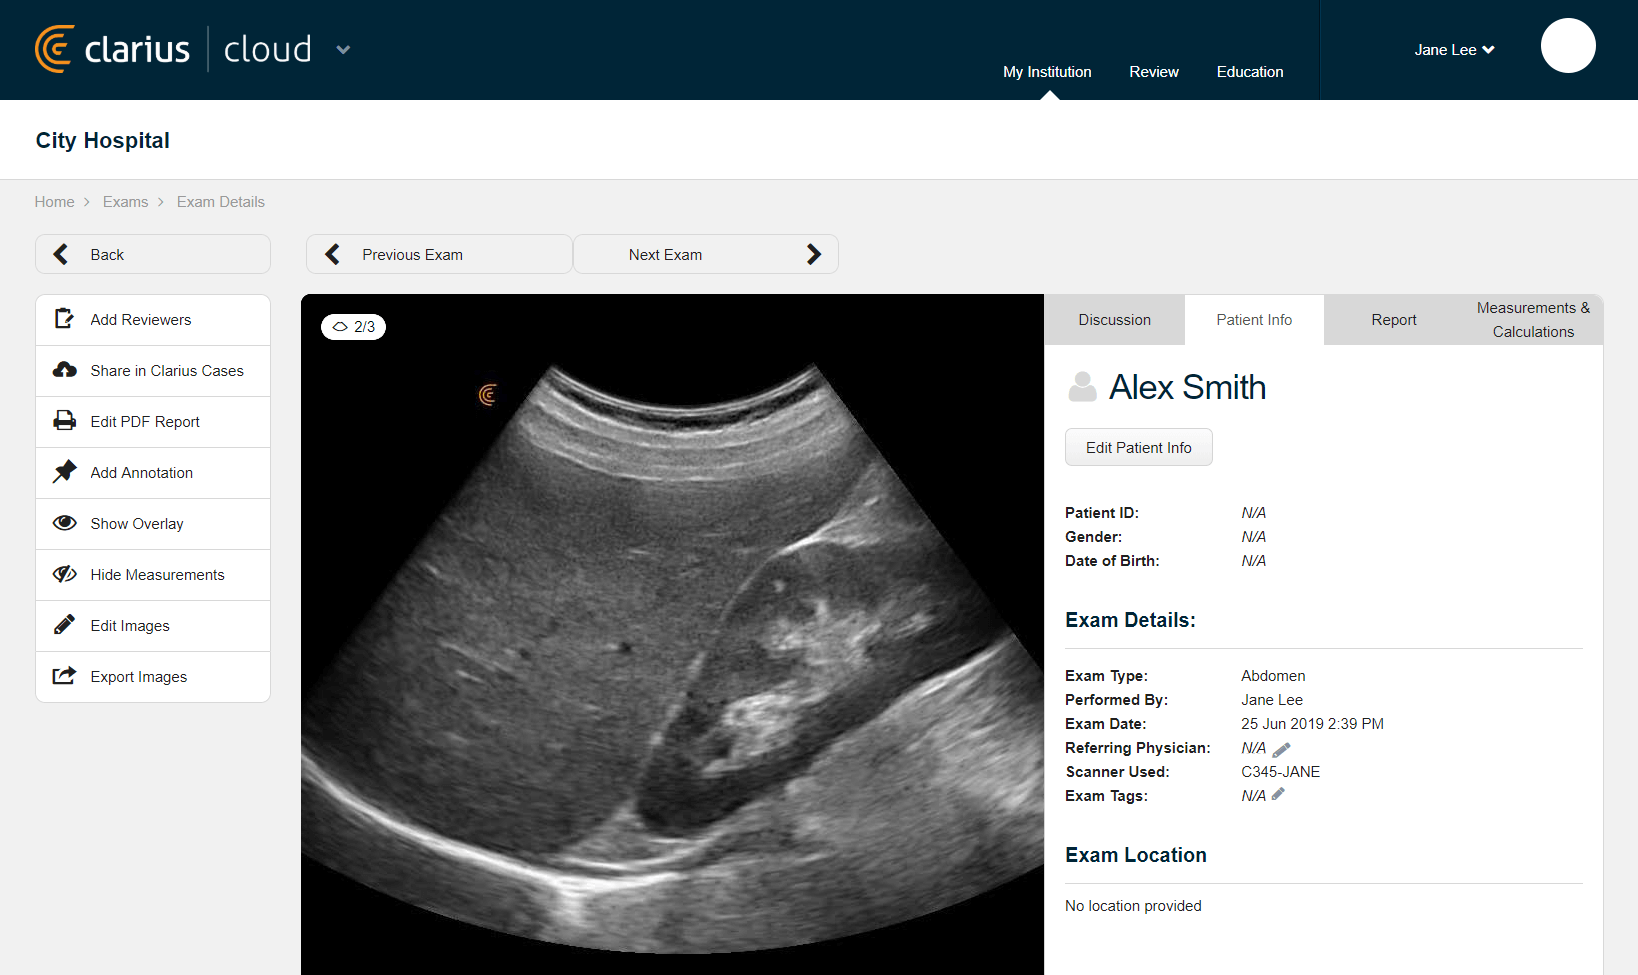Open the Edit PDF Report printer icon
Screen dimensions: 1638x975
(x=64, y=421)
